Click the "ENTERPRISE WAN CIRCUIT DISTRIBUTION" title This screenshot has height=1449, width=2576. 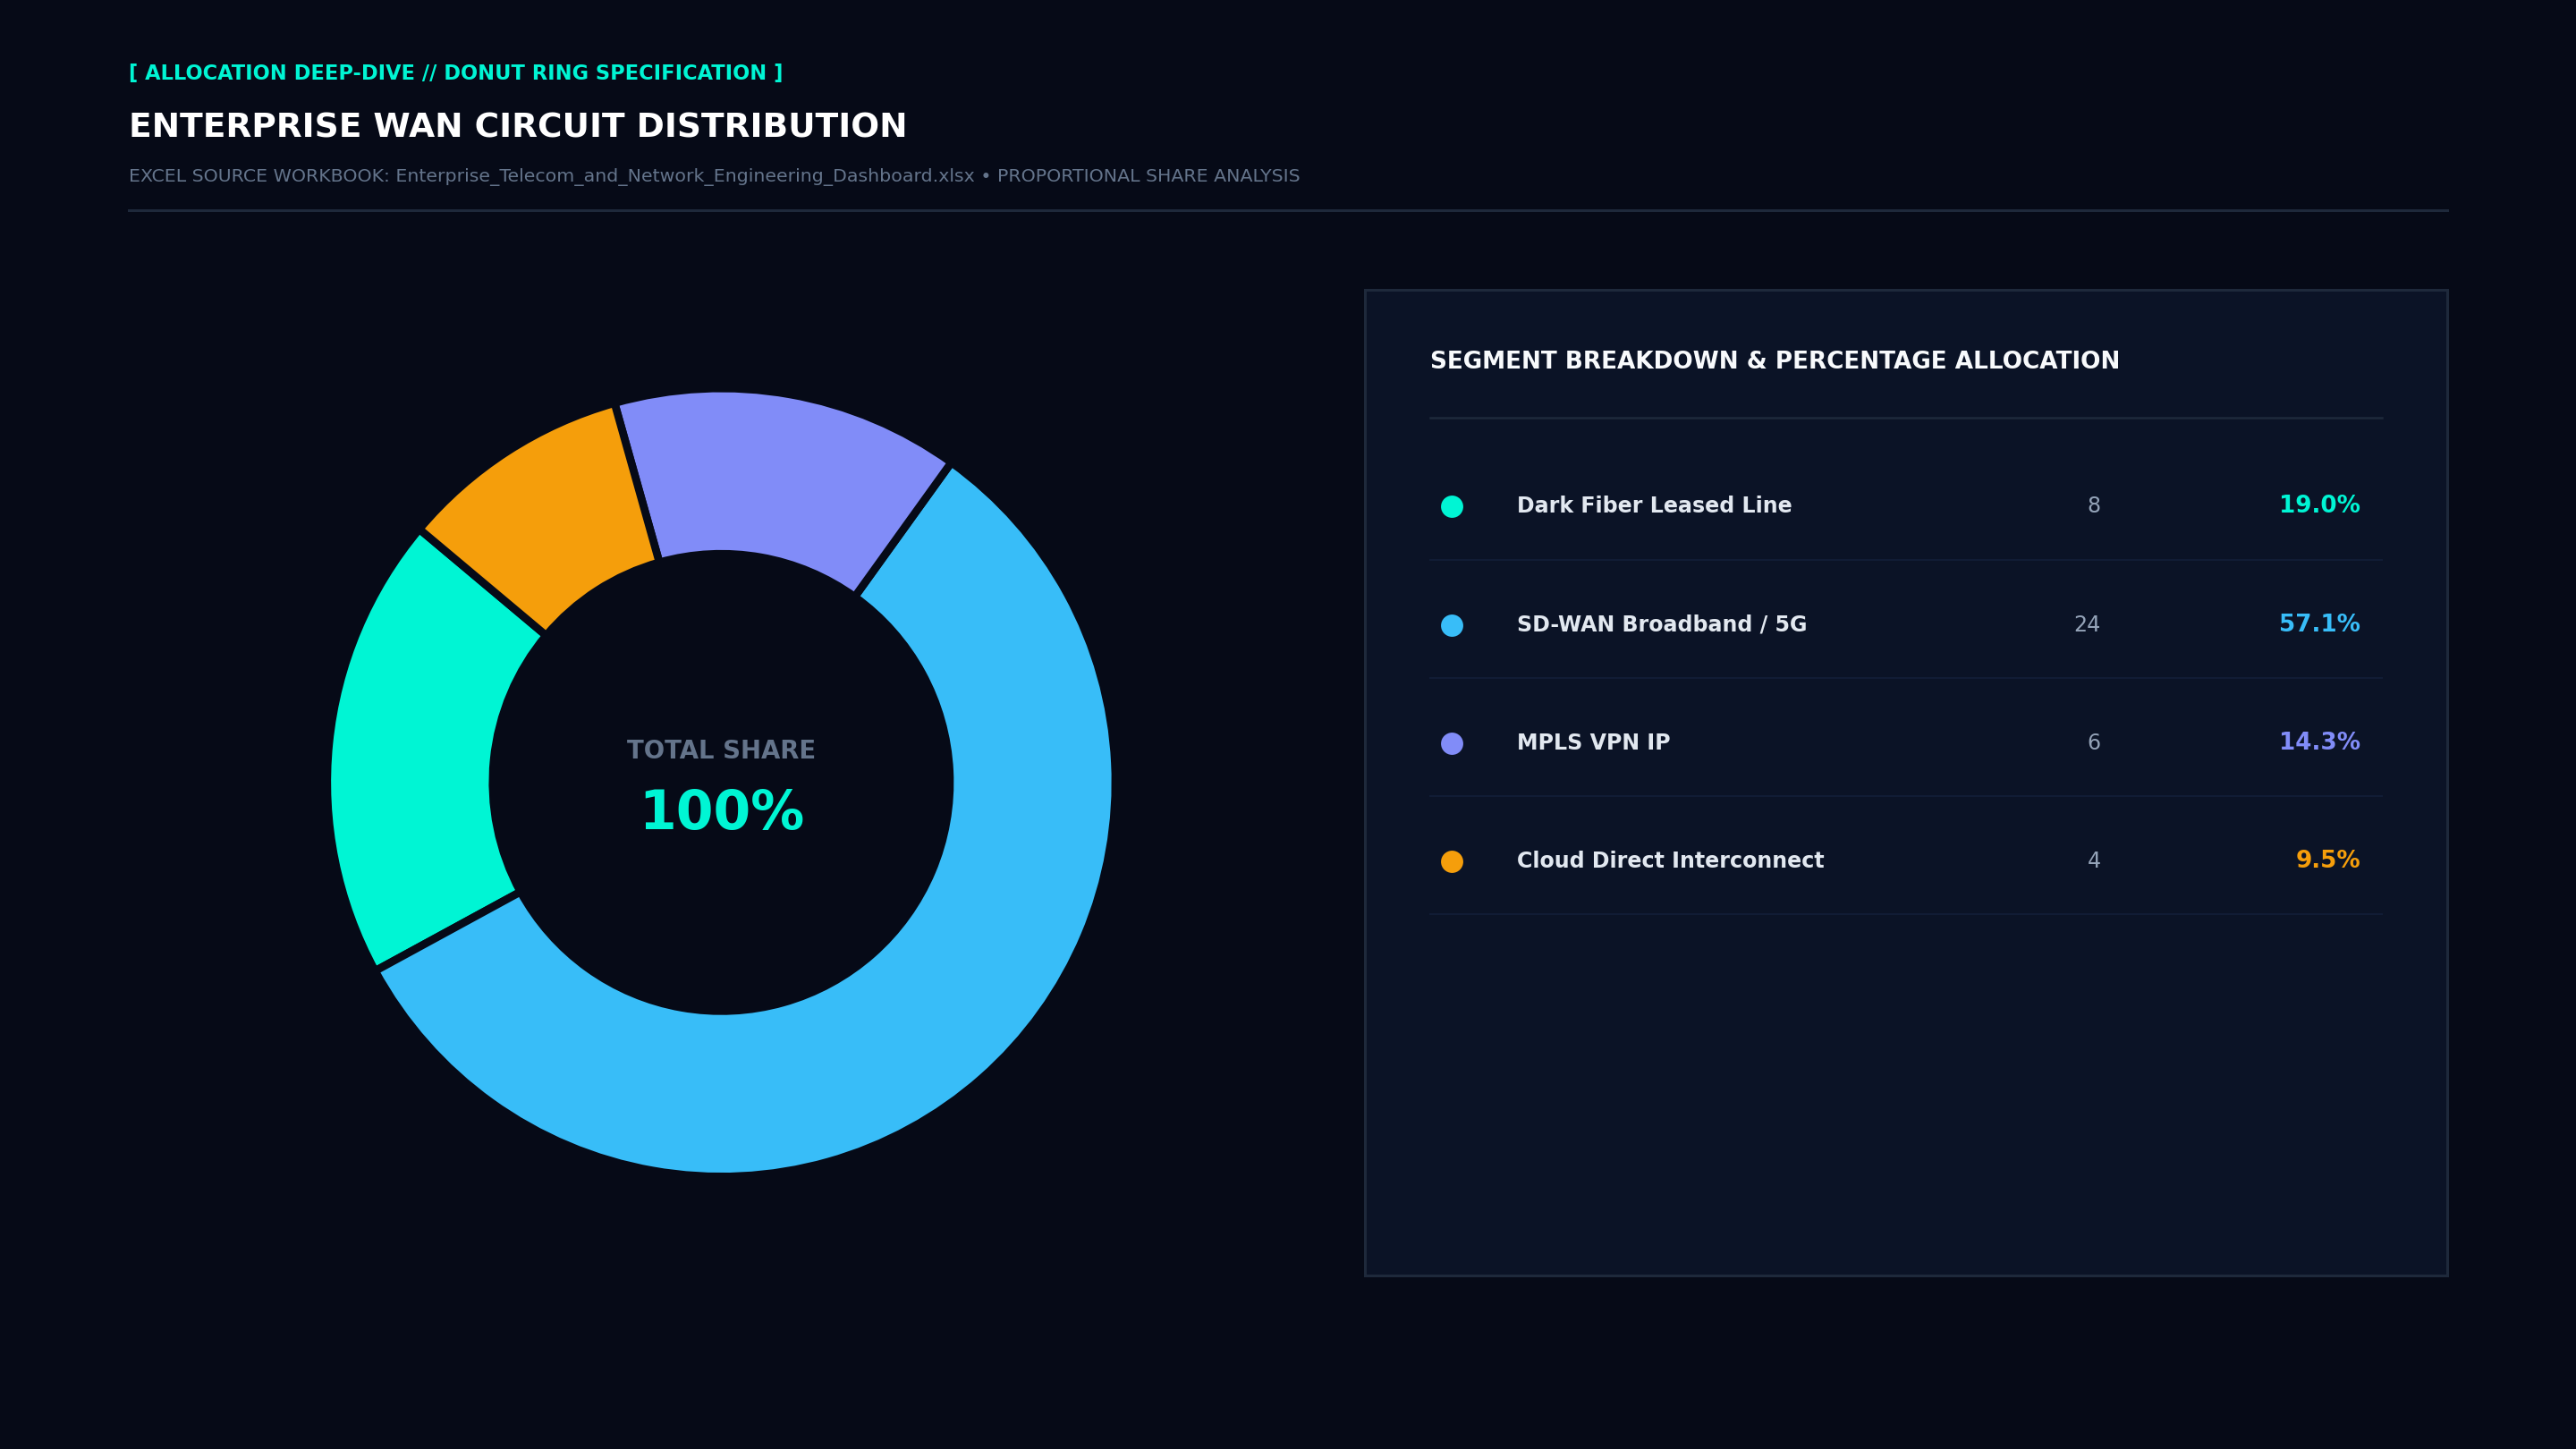[x=518, y=126]
